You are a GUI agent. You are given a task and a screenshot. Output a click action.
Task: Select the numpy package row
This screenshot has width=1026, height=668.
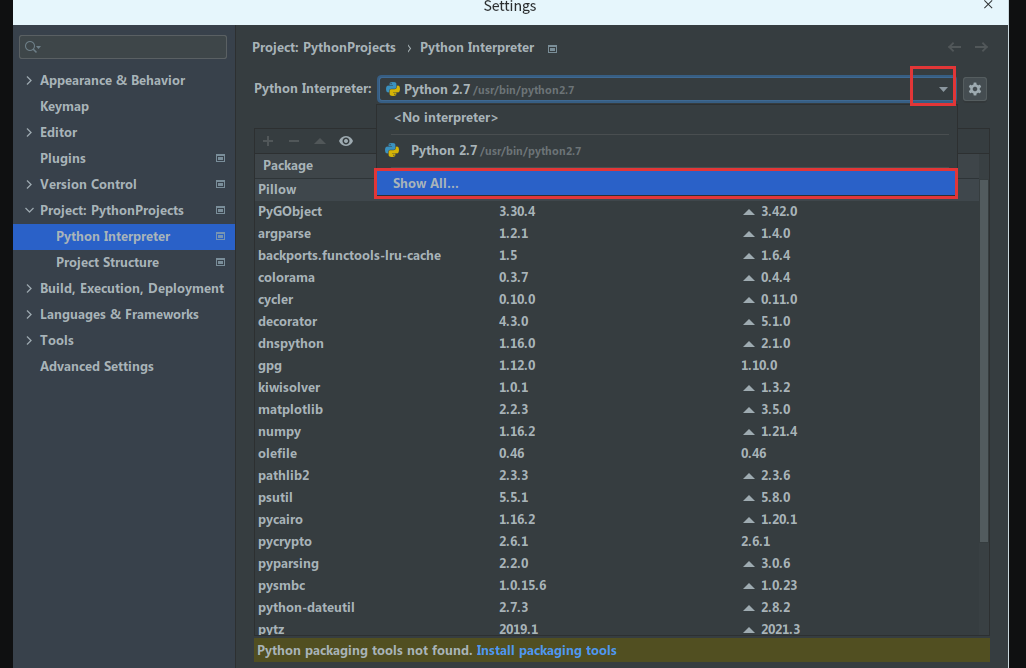coord(617,432)
